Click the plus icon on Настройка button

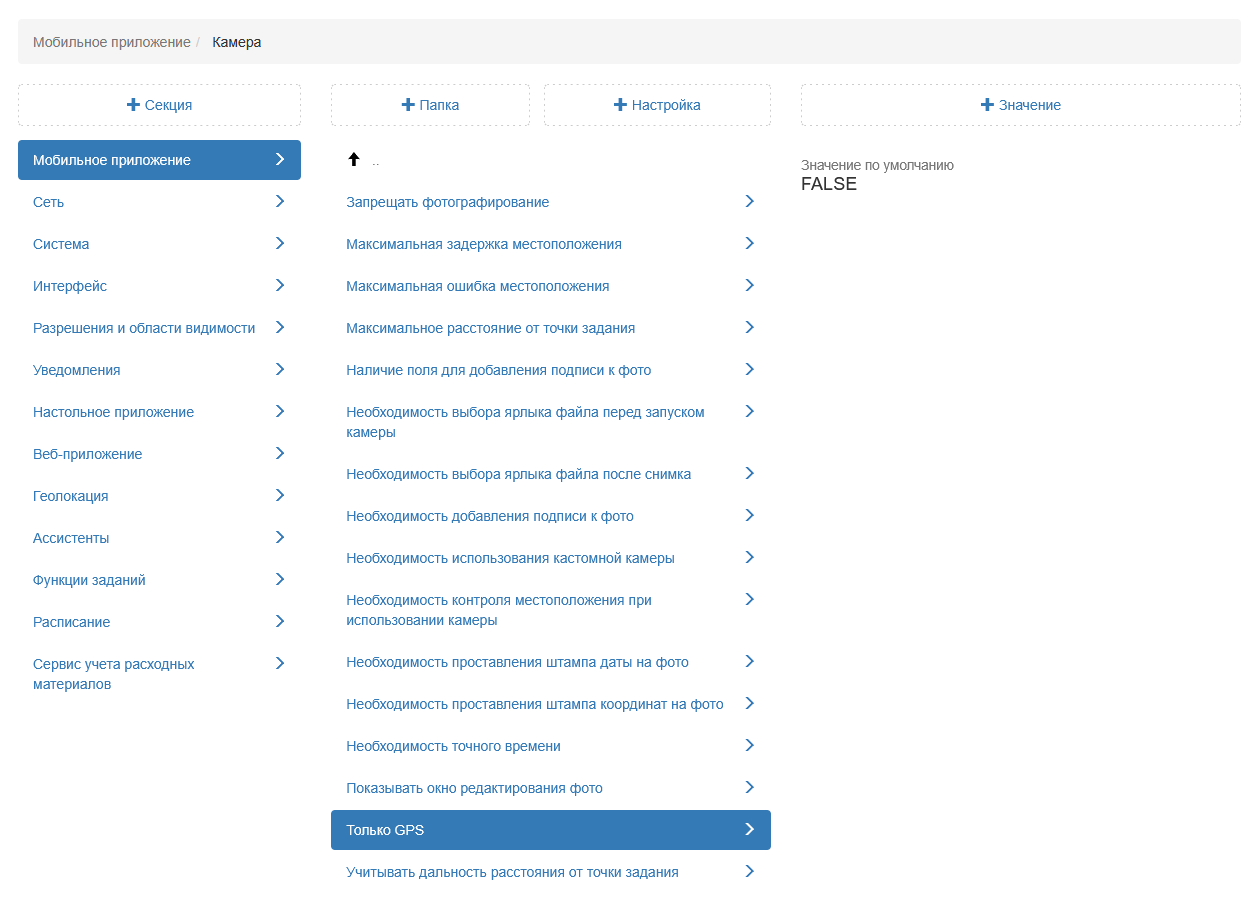620,105
